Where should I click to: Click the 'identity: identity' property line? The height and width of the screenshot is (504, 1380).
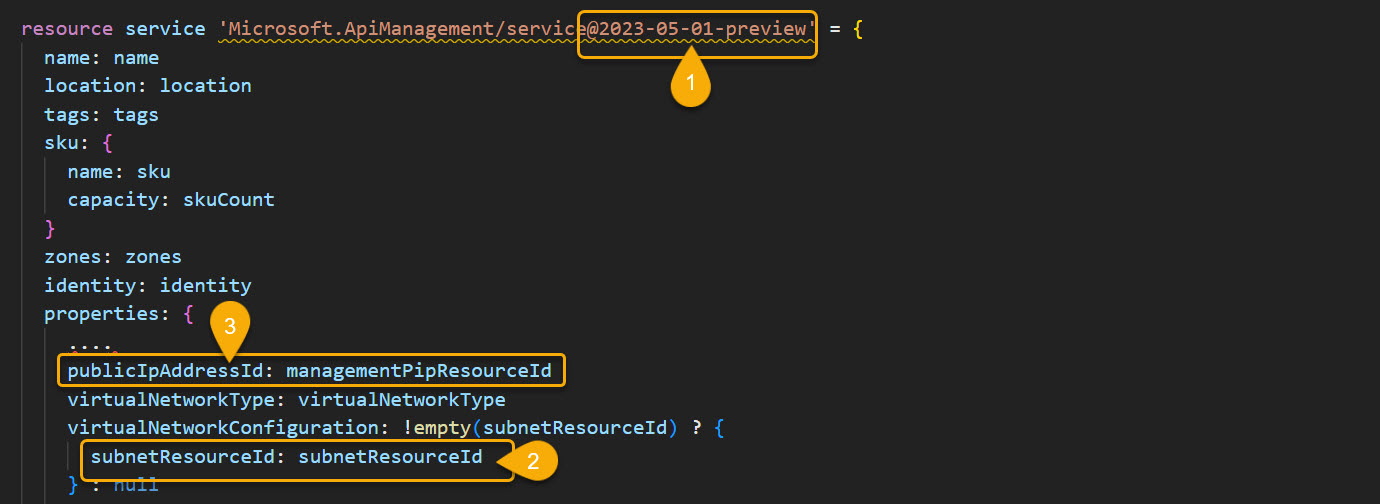[x=147, y=286]
